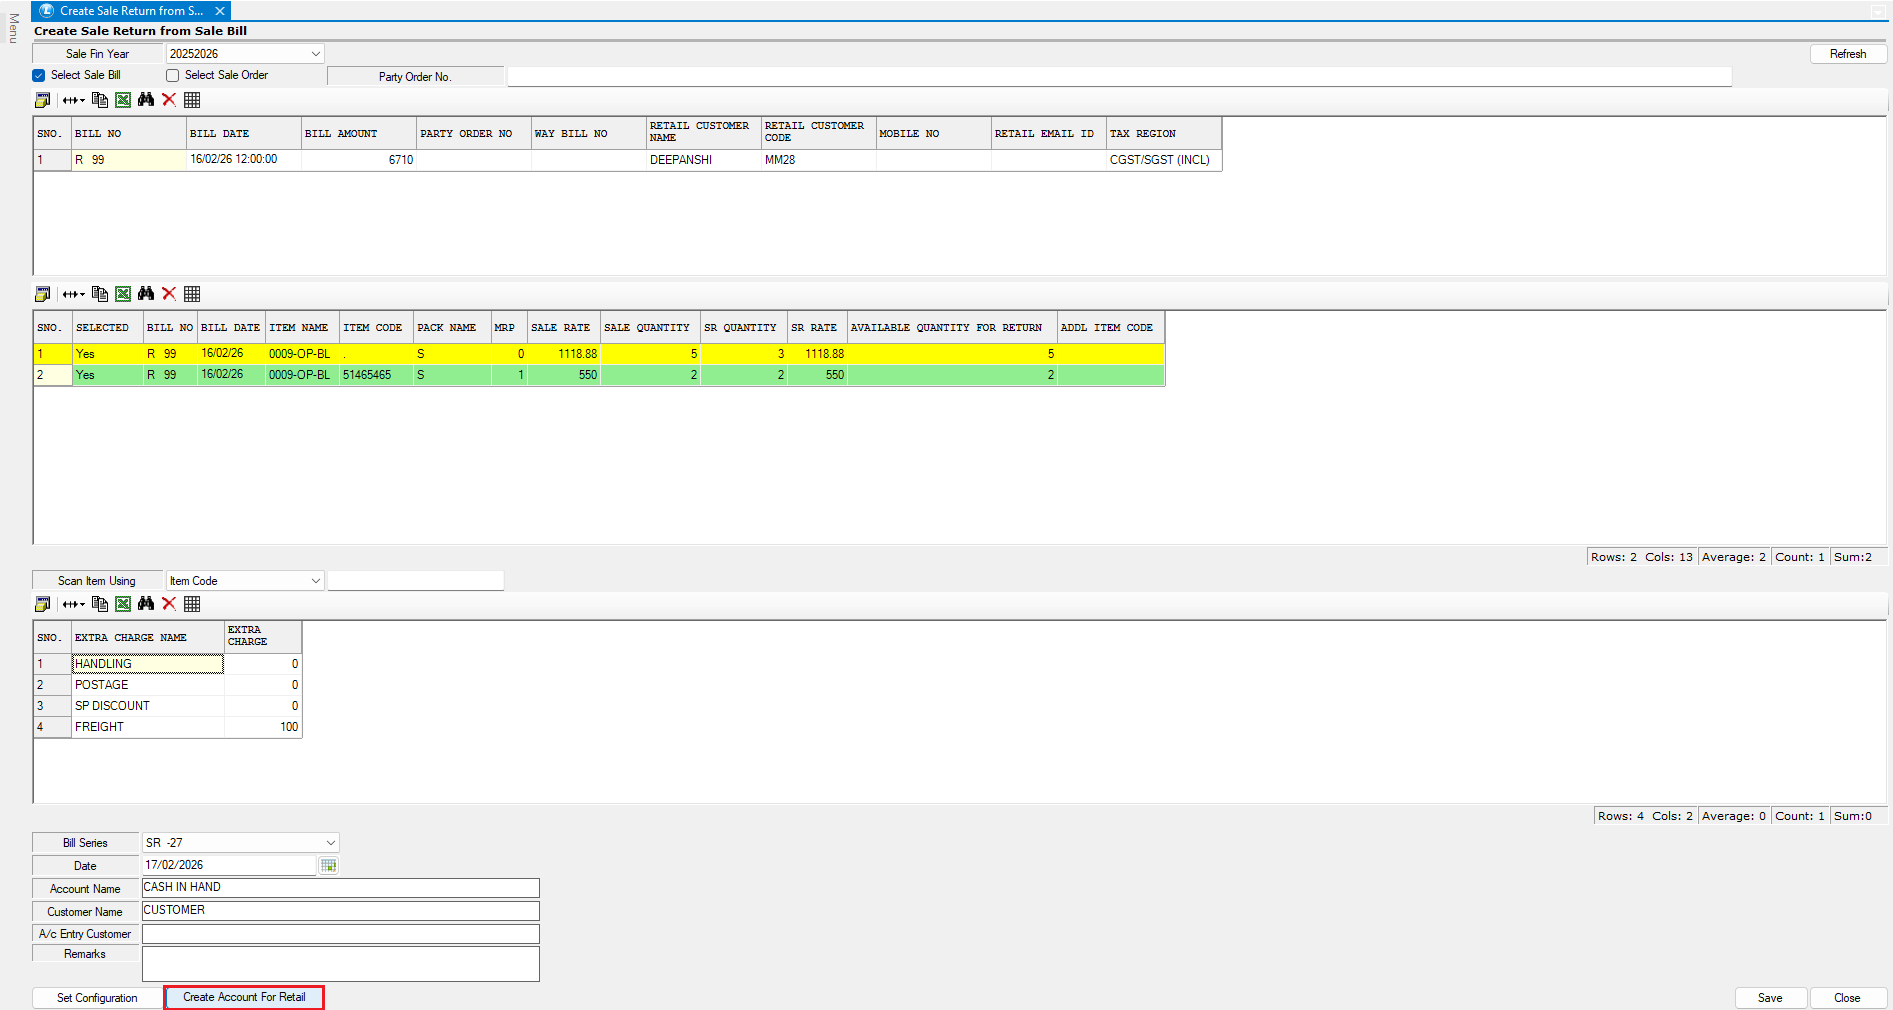Viewport: 1893px width, 1010px height.
Task: Click the first window icon in the sale bill grid toolbar
Action: (42, 100)
